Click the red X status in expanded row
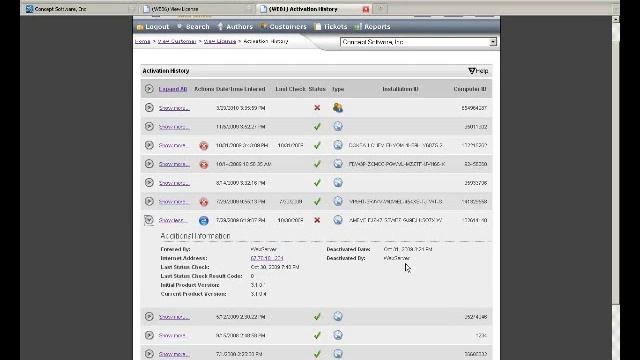Image resolution: width=640 pixels, height=360 pixels. click(317, 220)
